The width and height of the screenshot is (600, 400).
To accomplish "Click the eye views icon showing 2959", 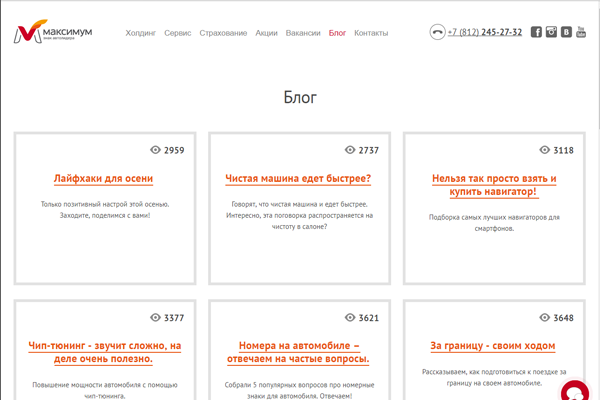I will [155, 150].
